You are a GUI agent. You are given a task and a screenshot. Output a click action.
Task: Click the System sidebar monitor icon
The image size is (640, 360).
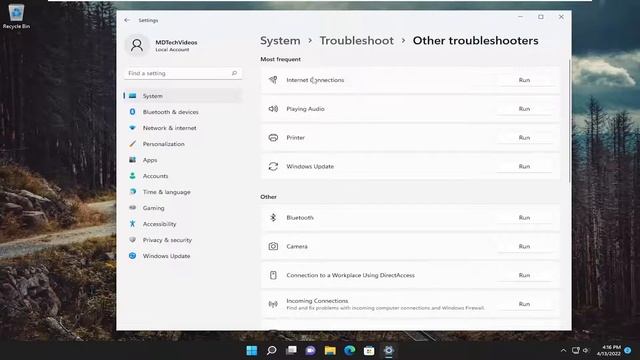tap(133, 96)
